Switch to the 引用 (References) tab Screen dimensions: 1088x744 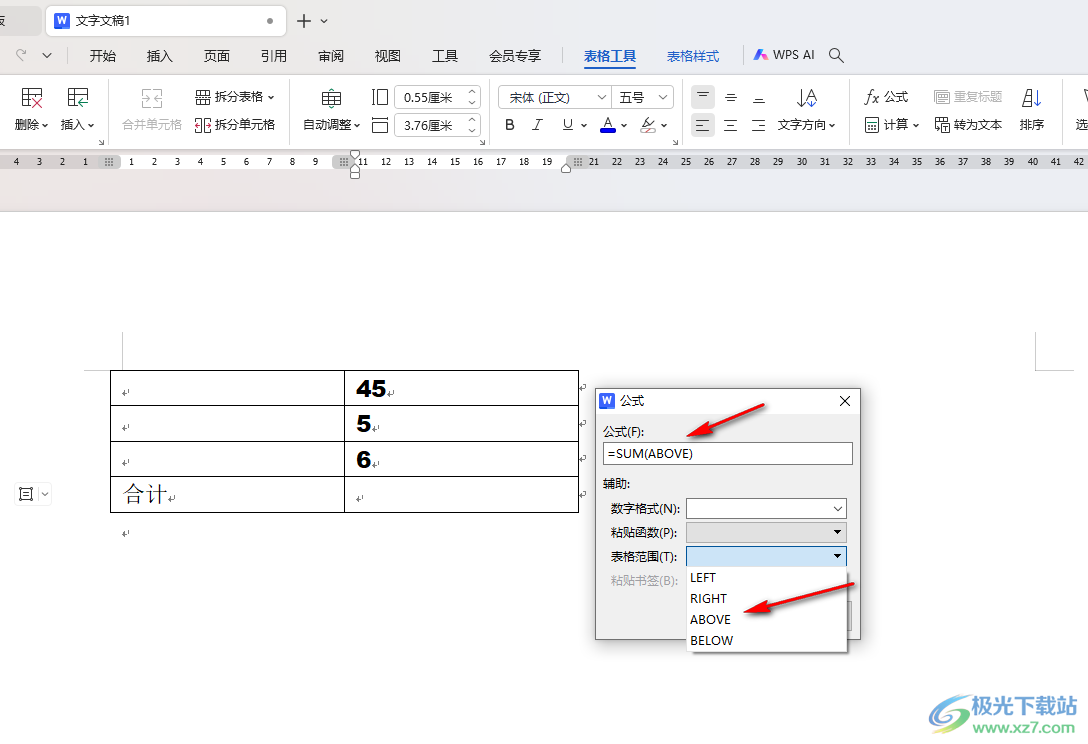coord(274,56)
